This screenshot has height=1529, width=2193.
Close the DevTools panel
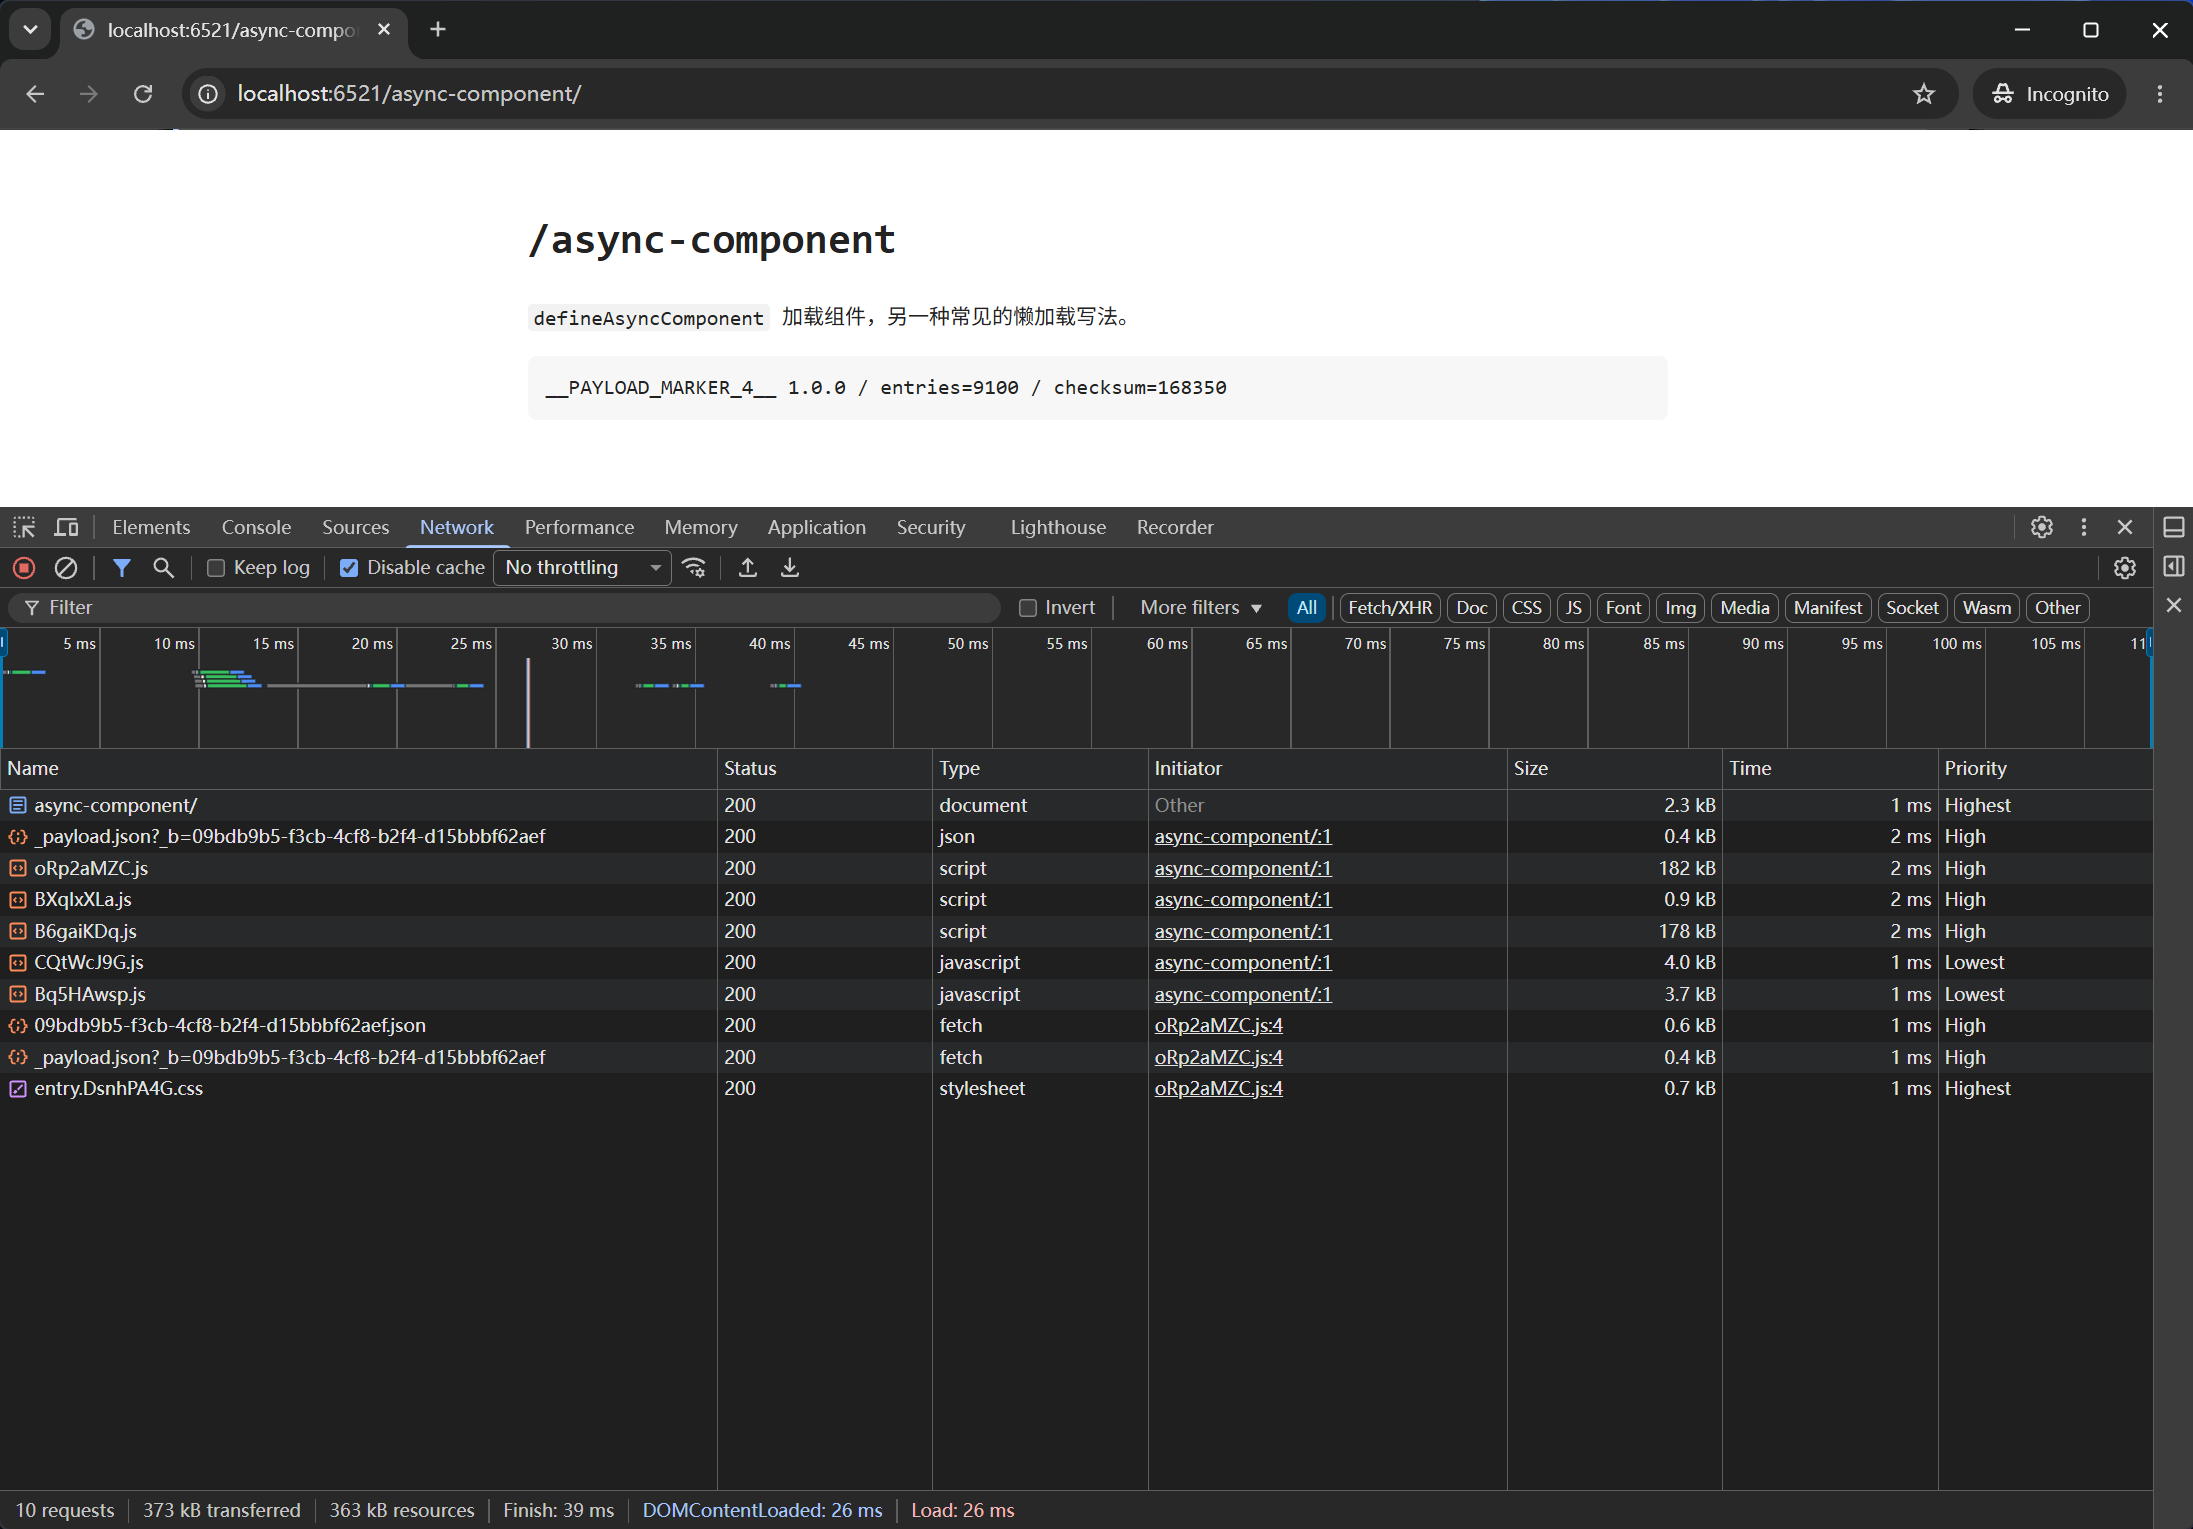pos(2125,527)
